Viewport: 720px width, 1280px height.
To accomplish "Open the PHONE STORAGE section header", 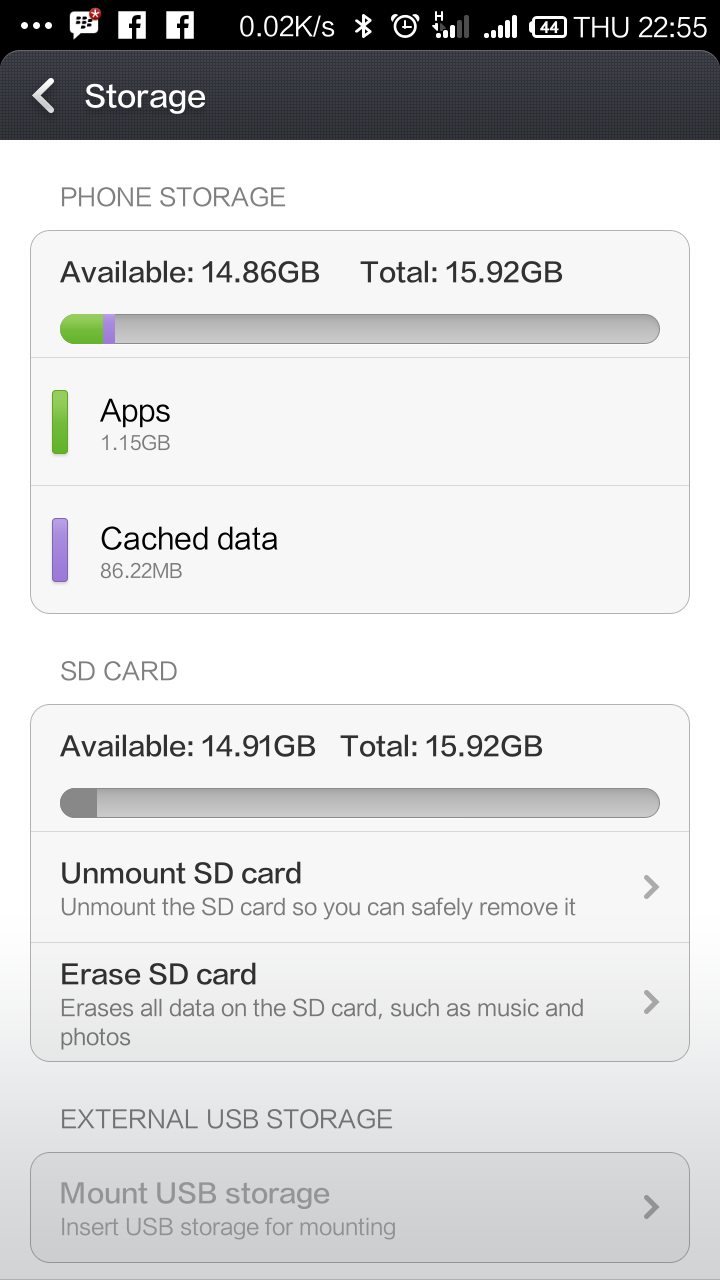I will (x=172, y=197).
